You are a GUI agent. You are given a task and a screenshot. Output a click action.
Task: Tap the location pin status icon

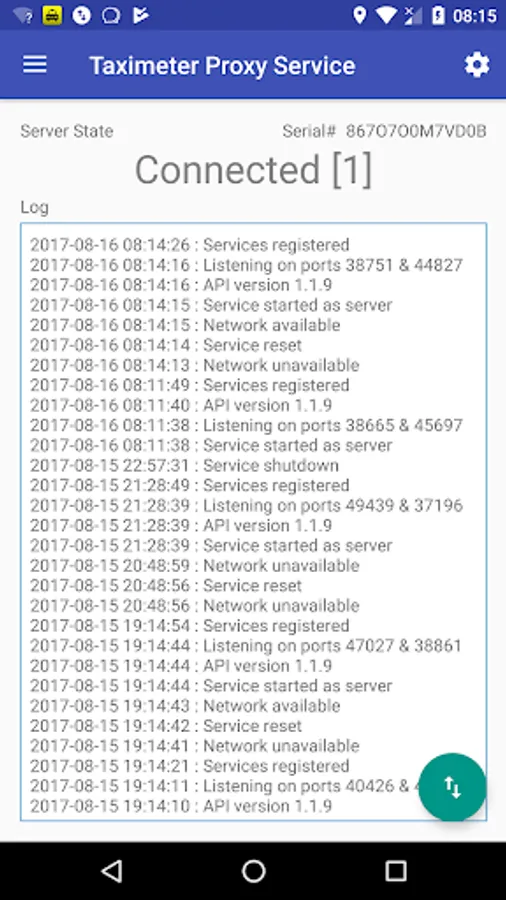click(360, 15)
